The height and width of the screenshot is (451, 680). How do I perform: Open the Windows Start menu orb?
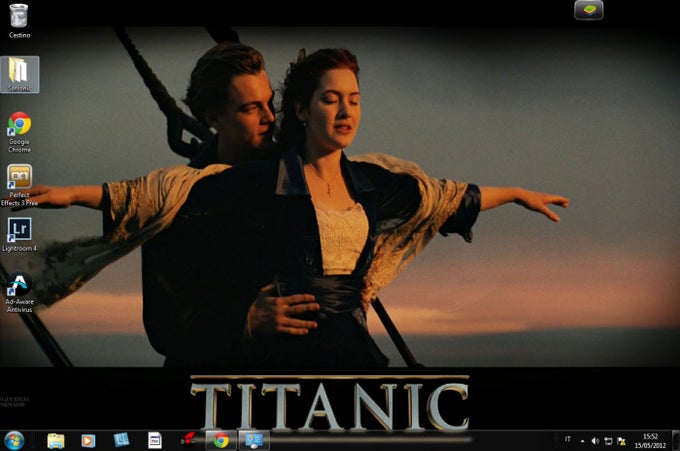[x=14, y=441]
